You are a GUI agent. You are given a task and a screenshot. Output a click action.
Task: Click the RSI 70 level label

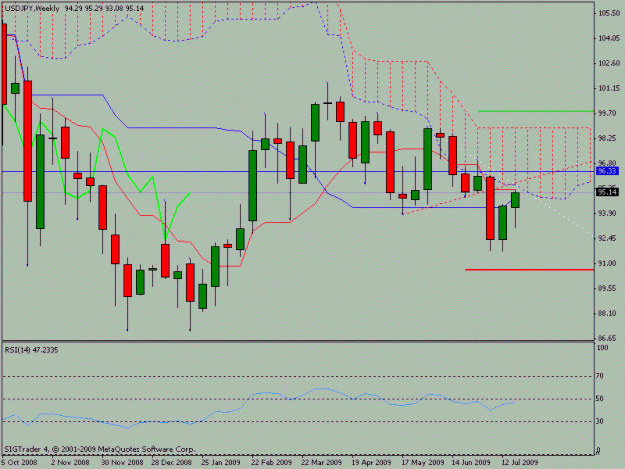coord(599,376)
